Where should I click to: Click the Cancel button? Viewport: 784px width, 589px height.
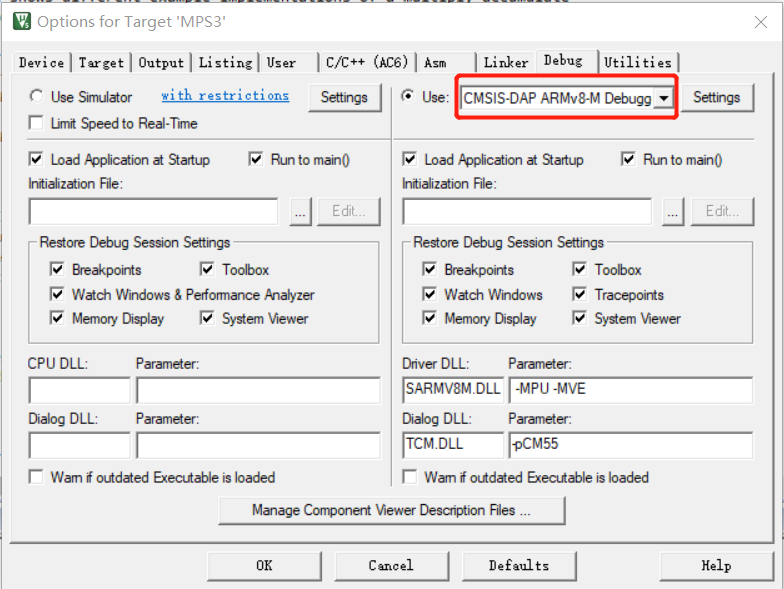pyautogui.click(x=392, y=566)
